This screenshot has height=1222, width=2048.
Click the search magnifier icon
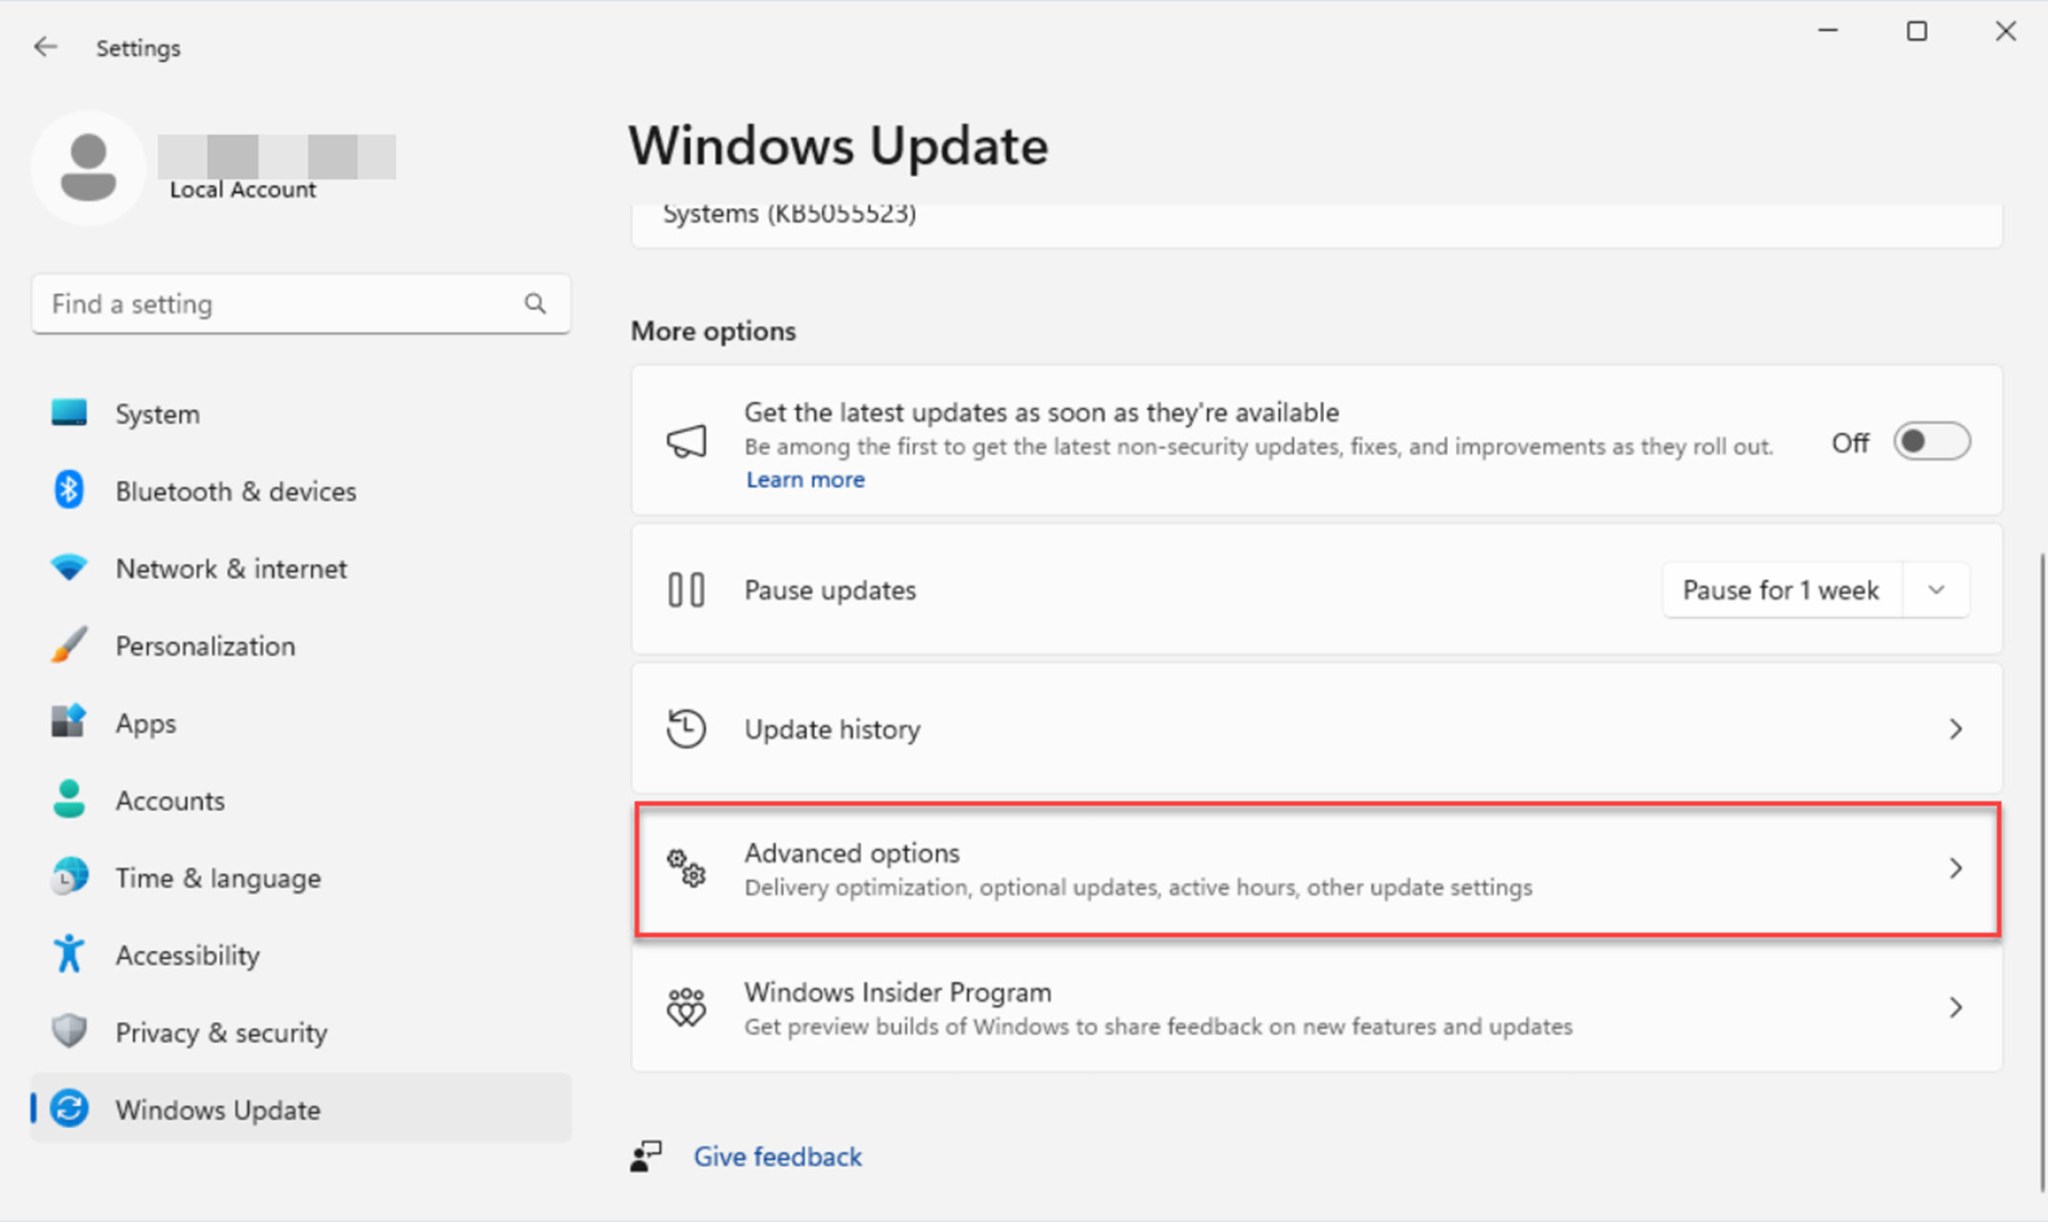coord(535,303)
